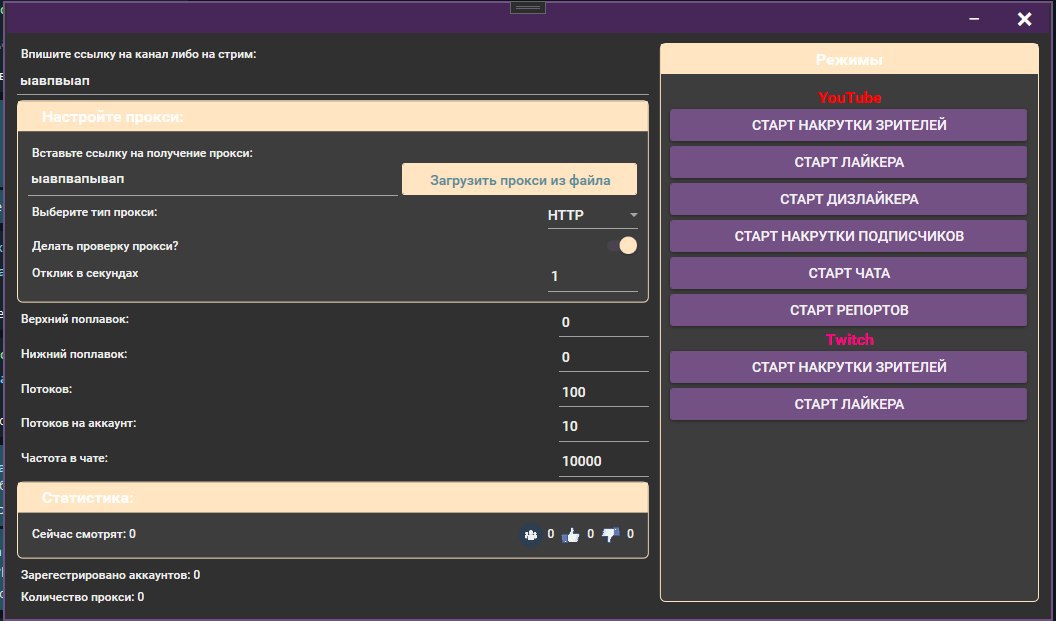Click the upper float value field
1056x621 pixels.
tap(603, 323)
